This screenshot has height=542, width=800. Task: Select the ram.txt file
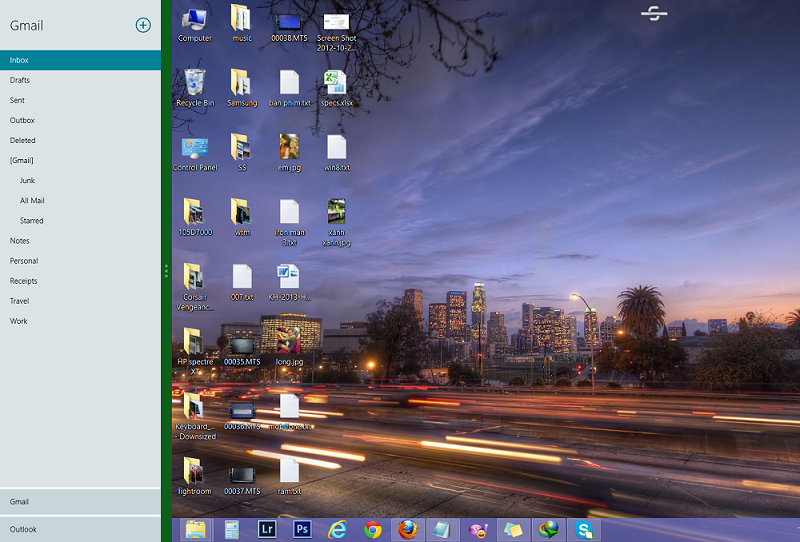coord(289,477)
